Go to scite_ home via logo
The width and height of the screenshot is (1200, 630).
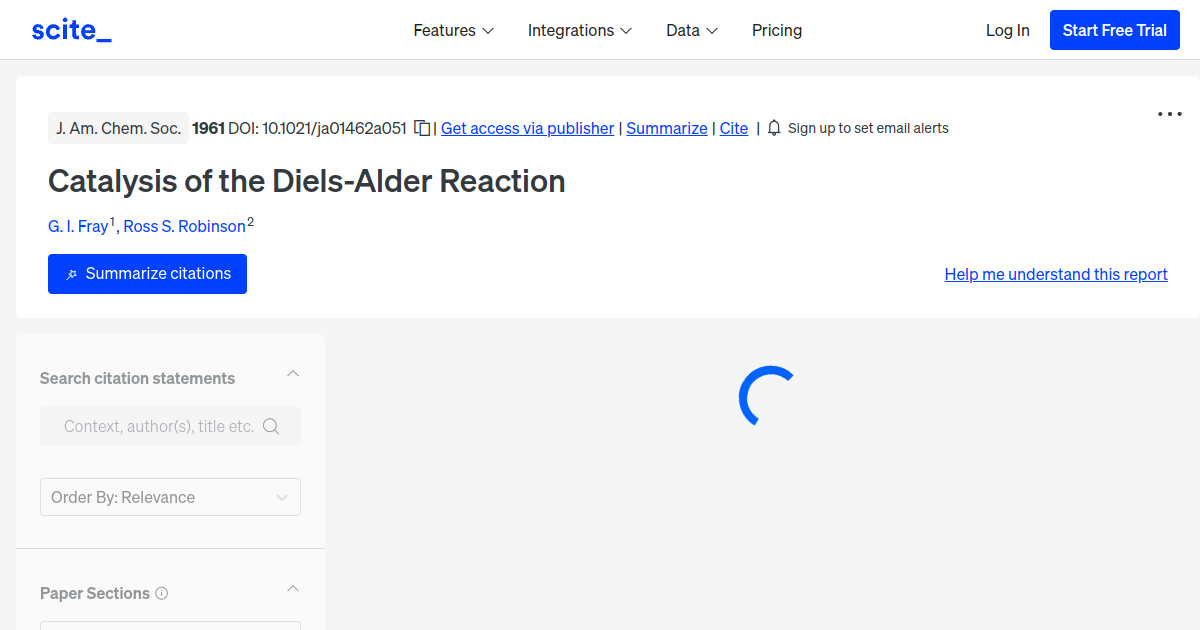[72, 30]
